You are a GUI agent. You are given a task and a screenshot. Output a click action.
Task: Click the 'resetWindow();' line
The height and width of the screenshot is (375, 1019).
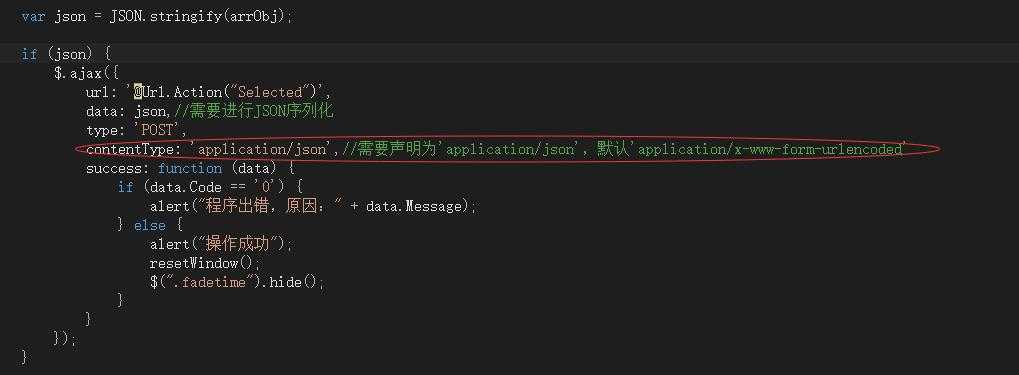click(205, 263)
